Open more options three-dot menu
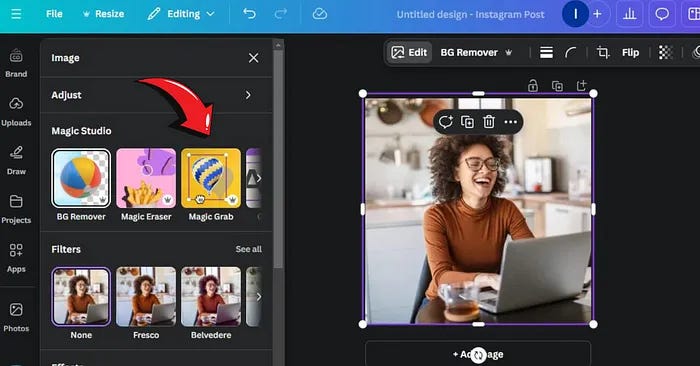Screen dimensions: 700x366 (510, 121)
